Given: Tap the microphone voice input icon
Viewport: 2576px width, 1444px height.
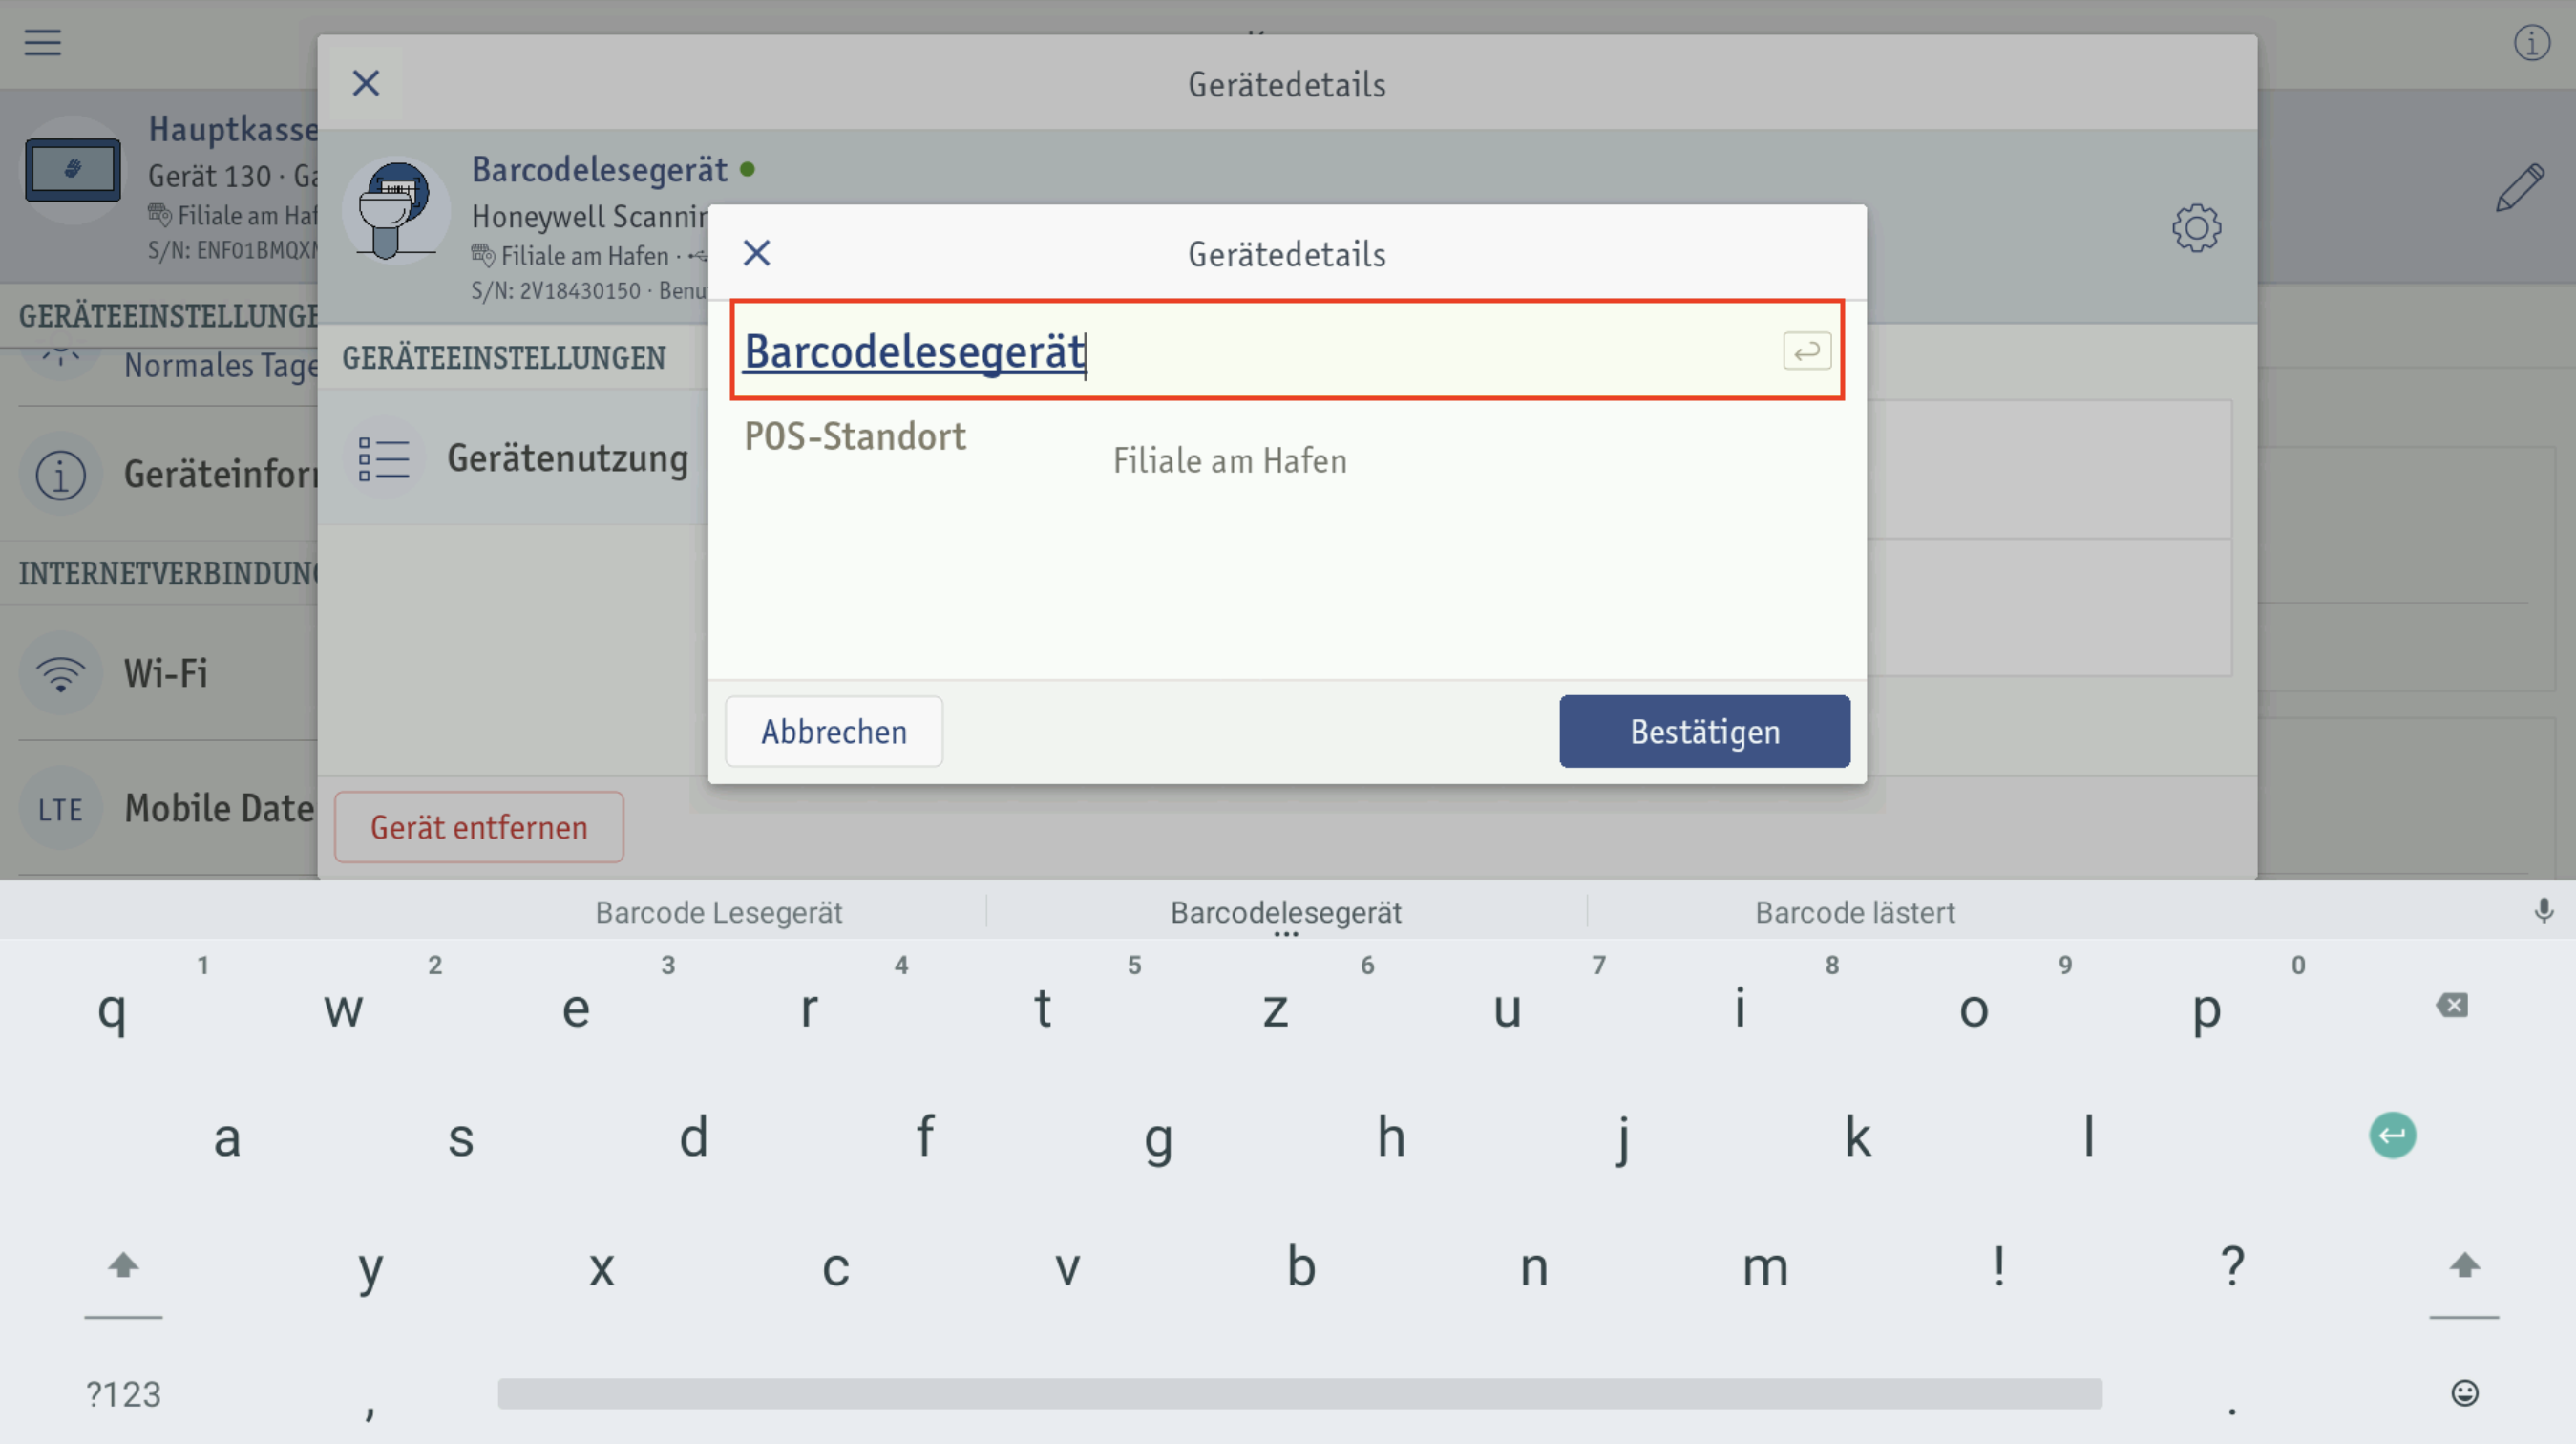Looking at the screenshot, I should [2543, 911].
